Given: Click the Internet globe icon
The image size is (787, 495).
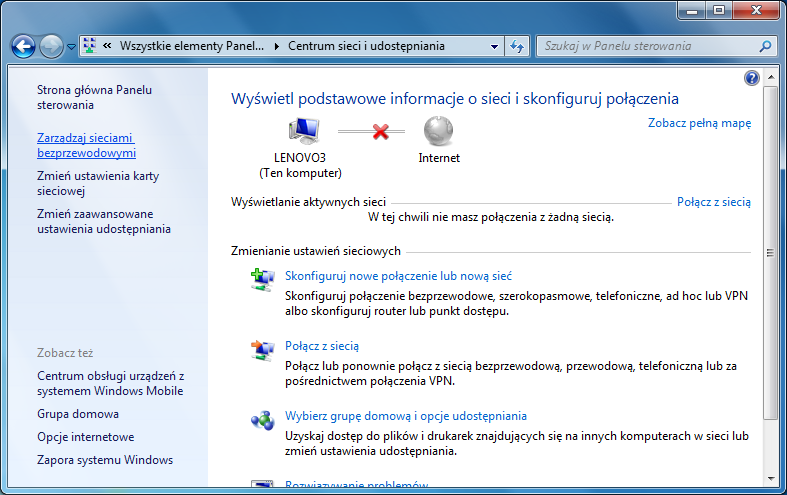Looking at the screenshot, I should [x=439, y=130].
